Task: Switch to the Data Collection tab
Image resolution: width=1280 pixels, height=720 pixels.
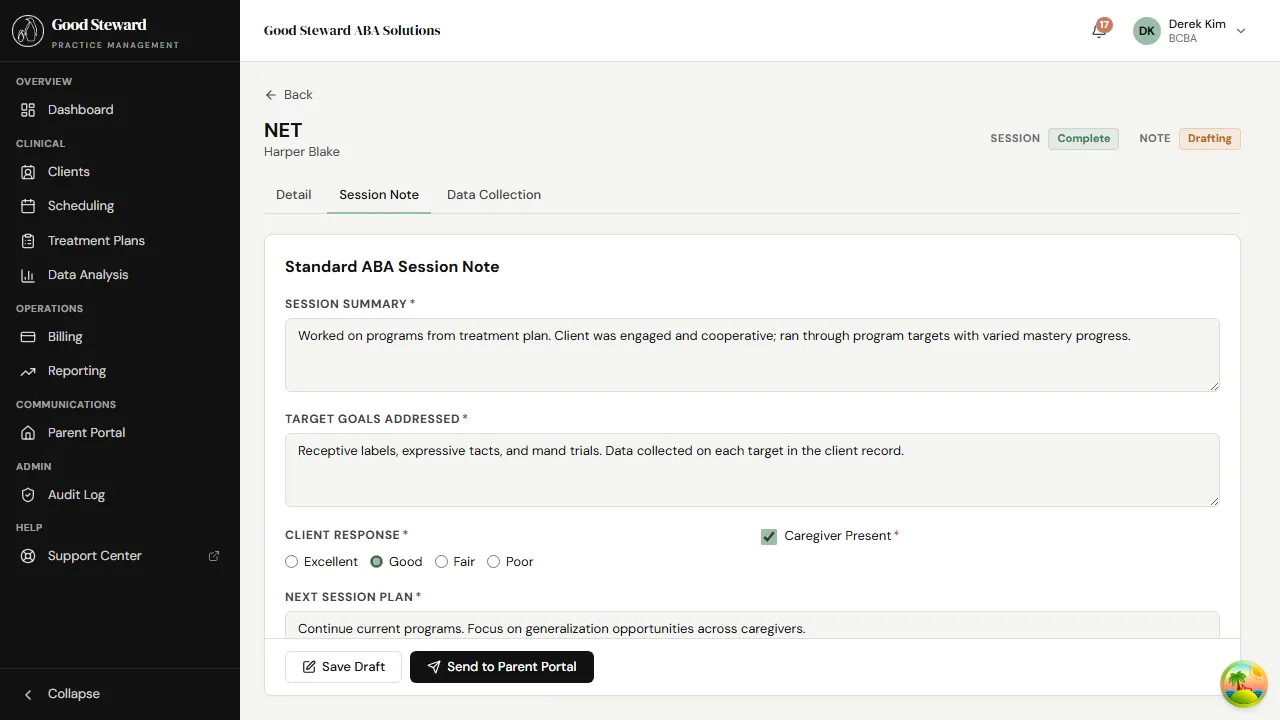Action: coord(494,195)
